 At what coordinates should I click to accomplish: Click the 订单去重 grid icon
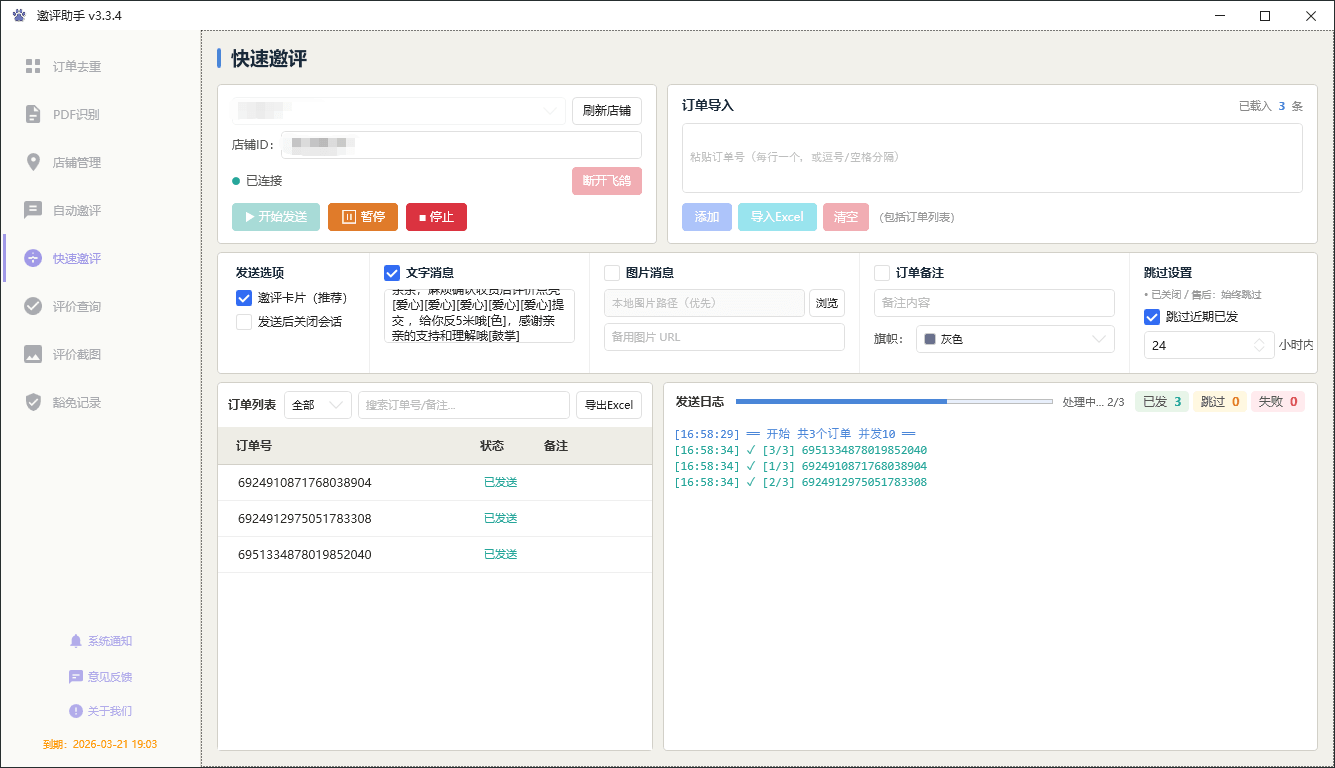(33, 67)
